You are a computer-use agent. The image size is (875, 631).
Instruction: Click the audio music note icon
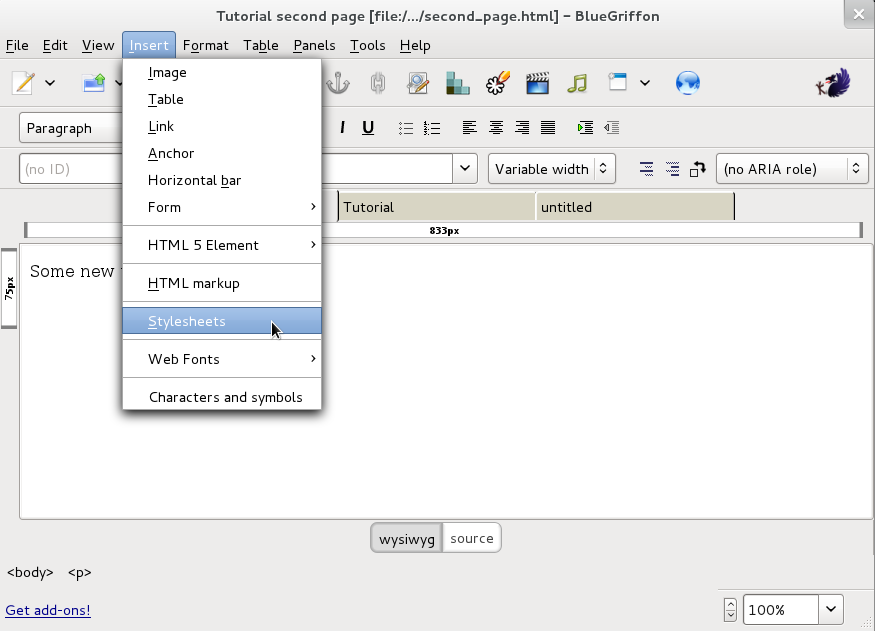[x=577, y=83]
